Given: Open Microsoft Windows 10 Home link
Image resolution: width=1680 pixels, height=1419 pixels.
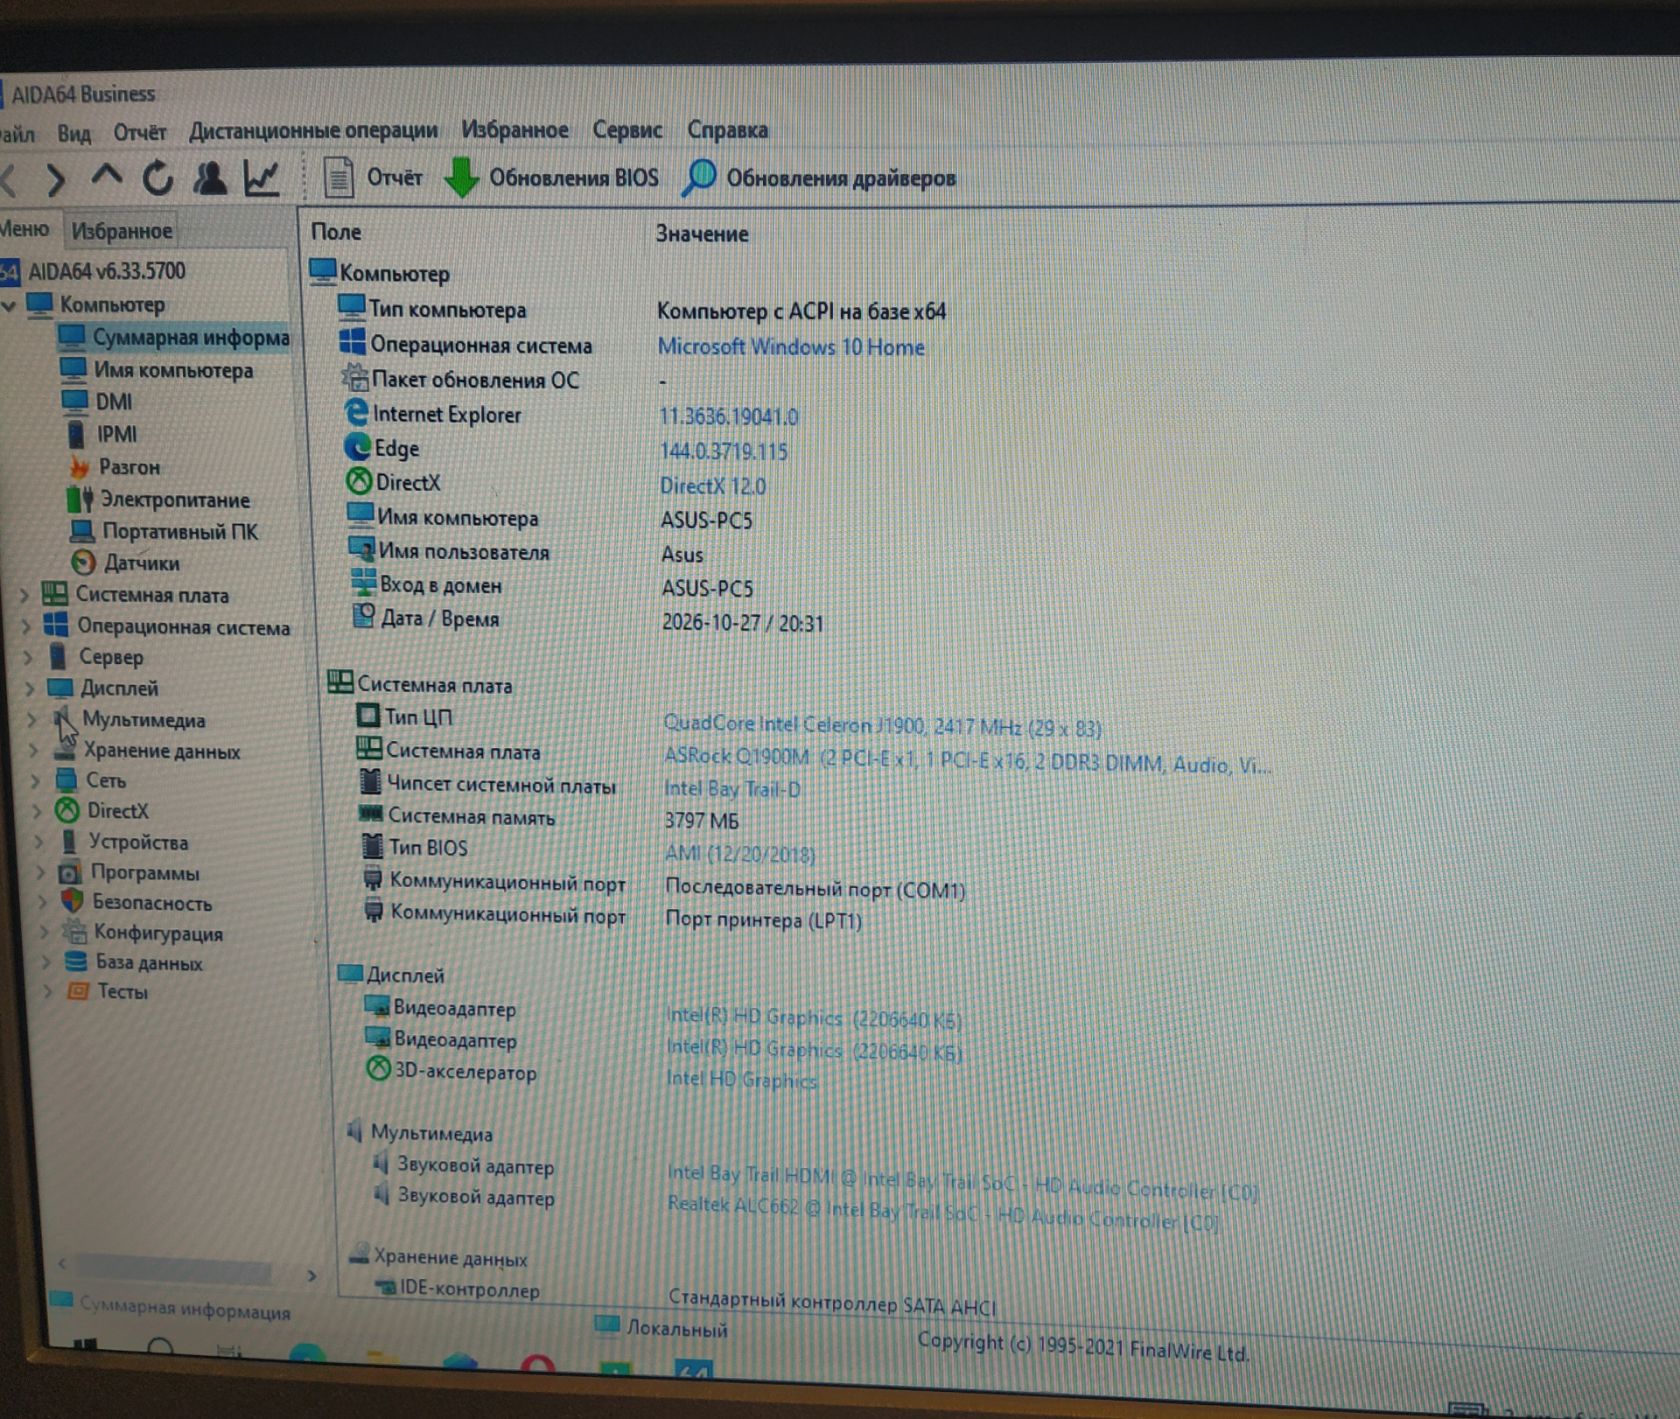Looking at the screenshot, I should pos(791,347).
